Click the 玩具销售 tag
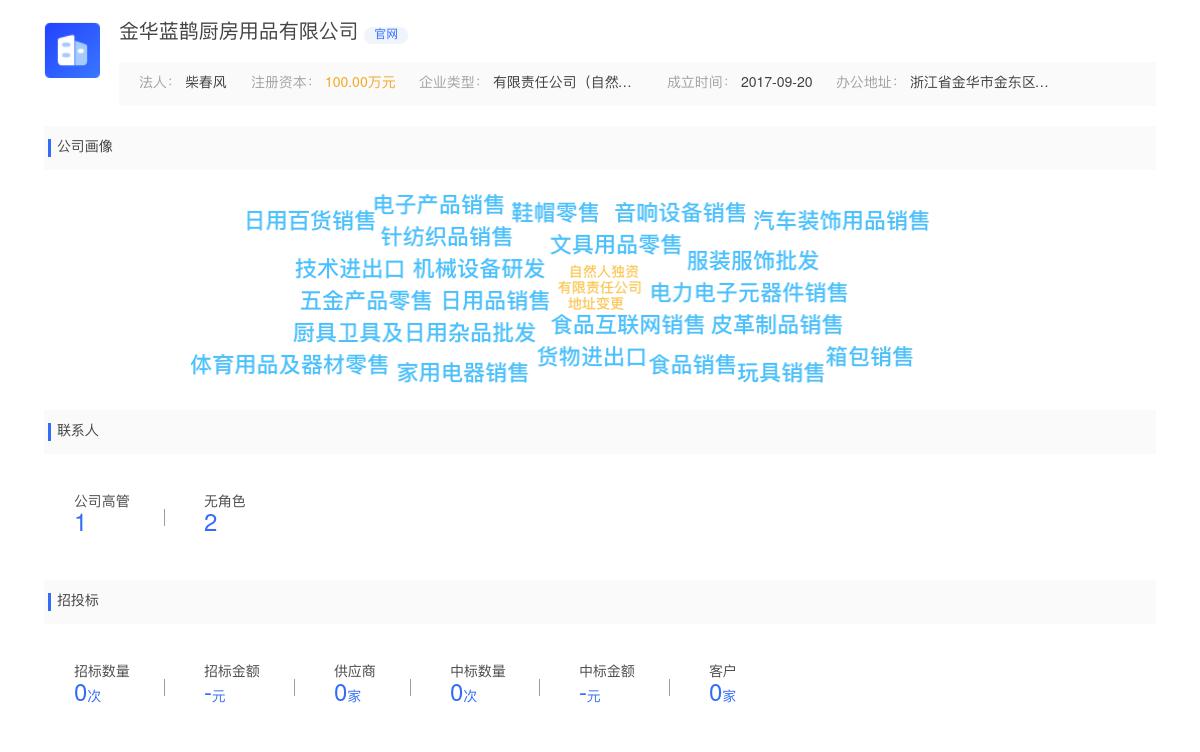This screenshot has width=1200, height=752. coord(781,373)
